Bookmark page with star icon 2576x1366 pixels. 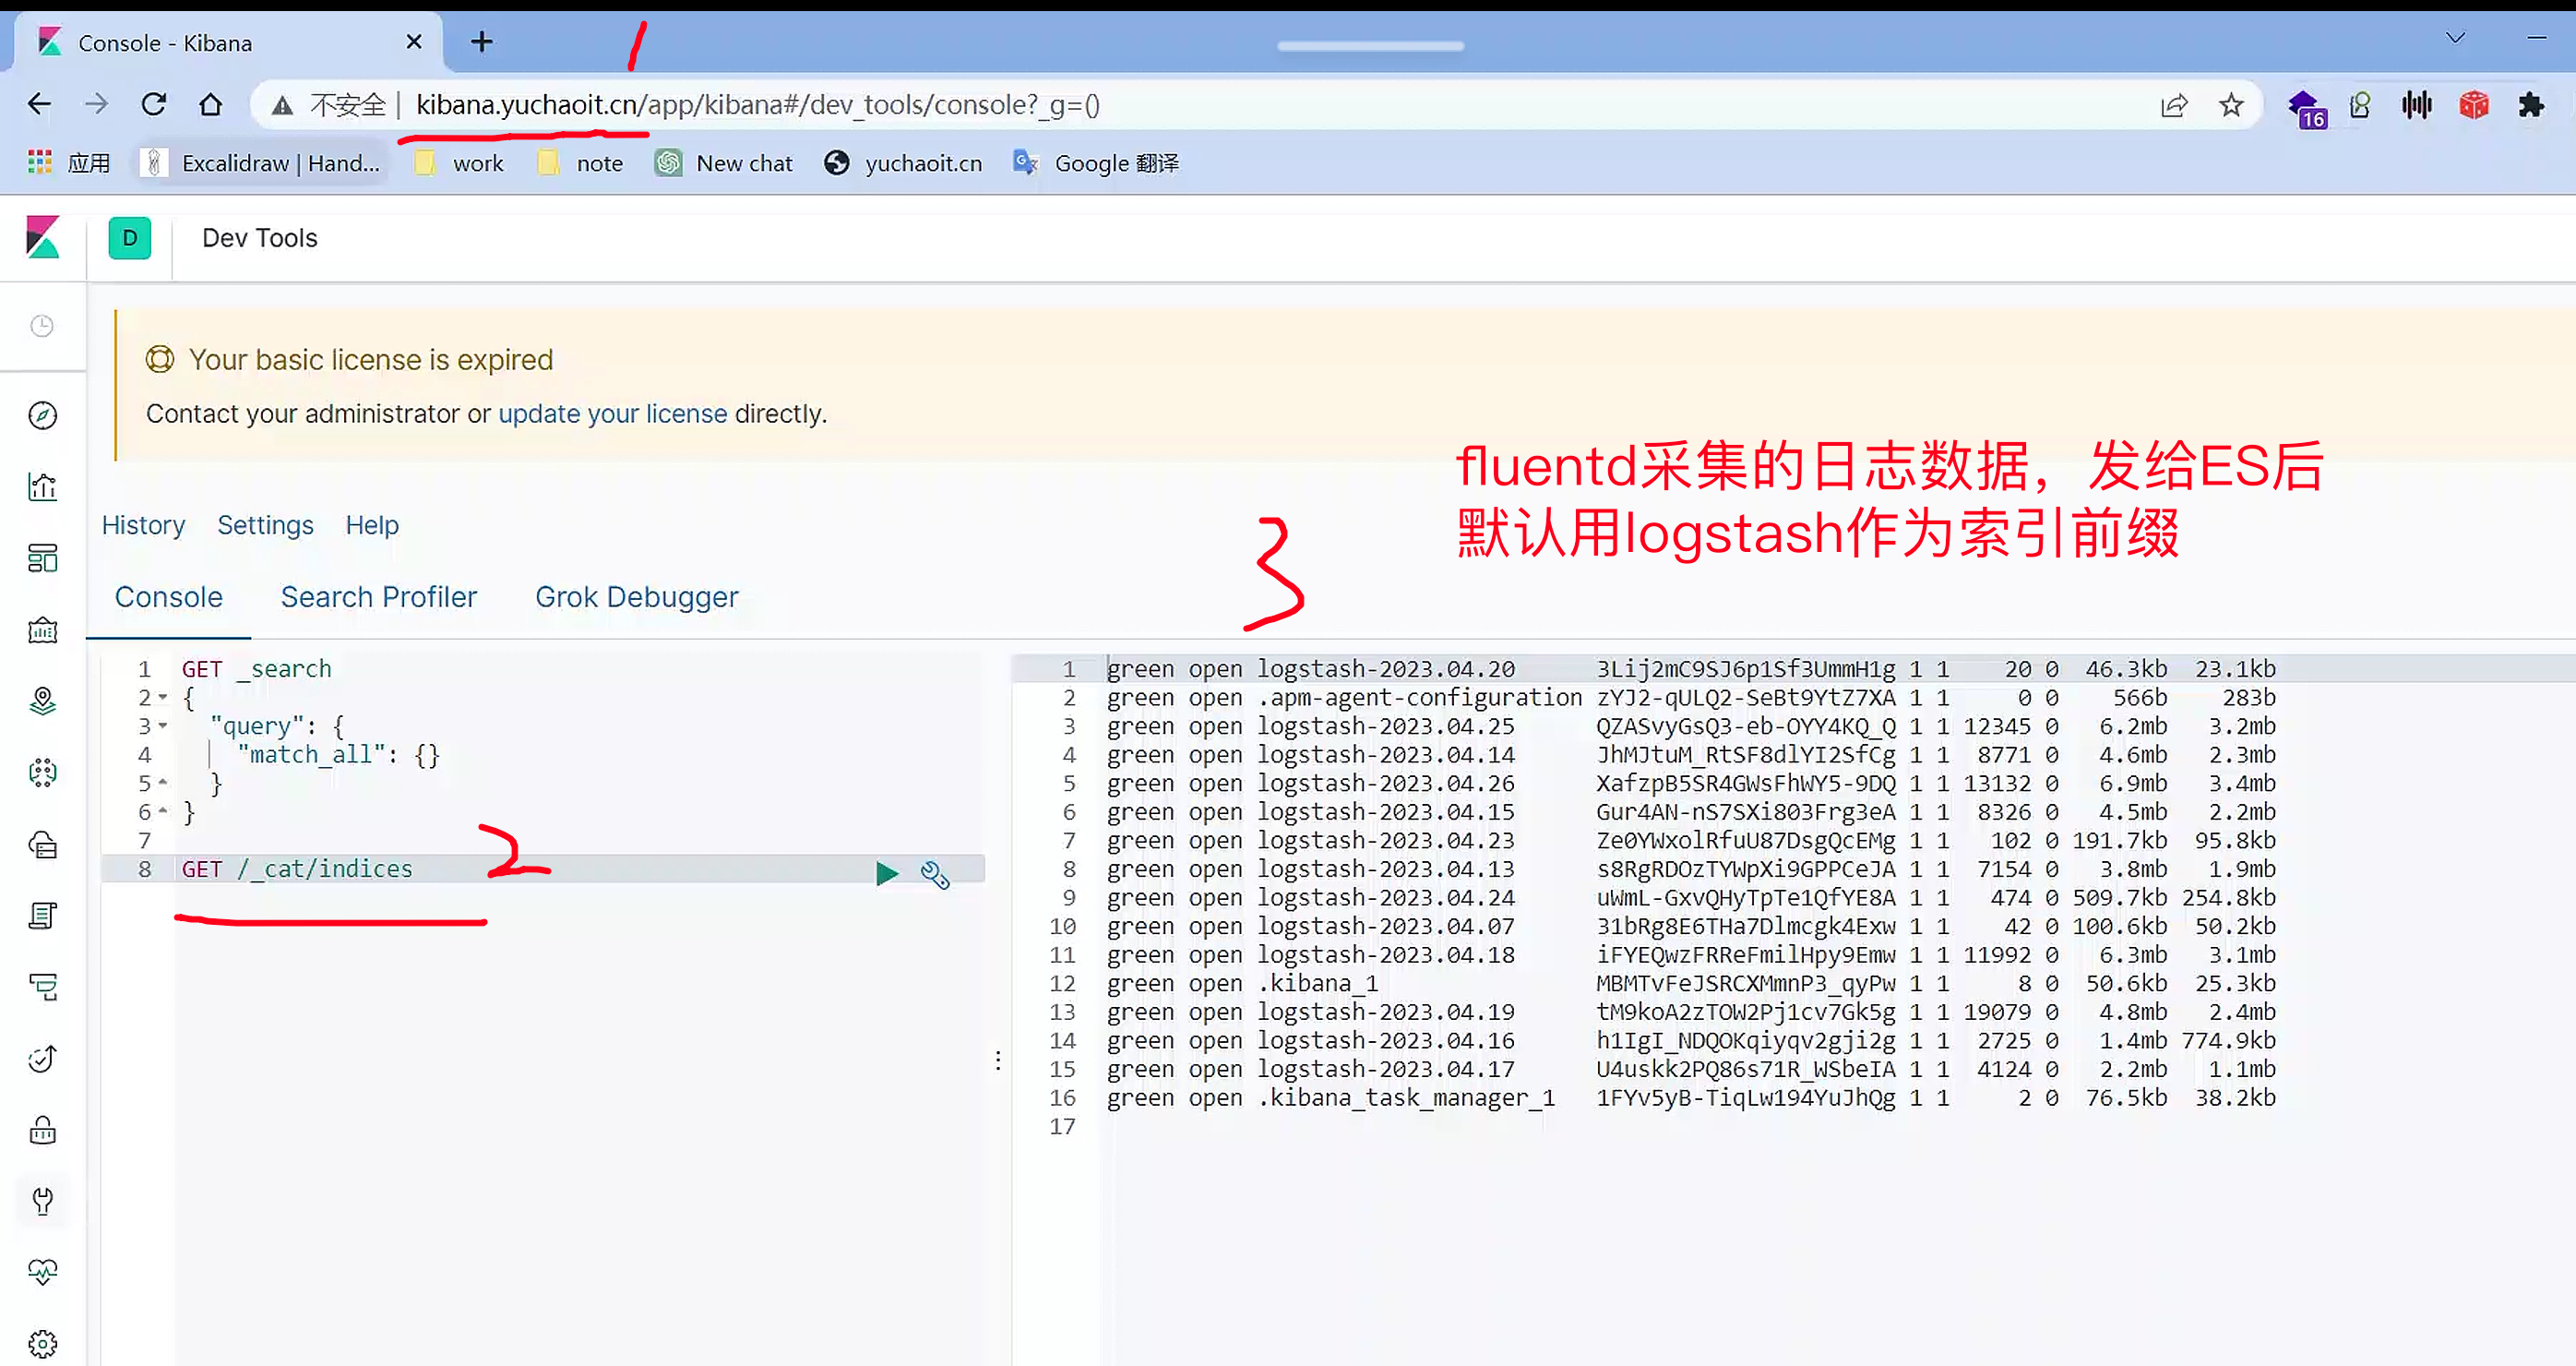click(x=2230, y=105)
